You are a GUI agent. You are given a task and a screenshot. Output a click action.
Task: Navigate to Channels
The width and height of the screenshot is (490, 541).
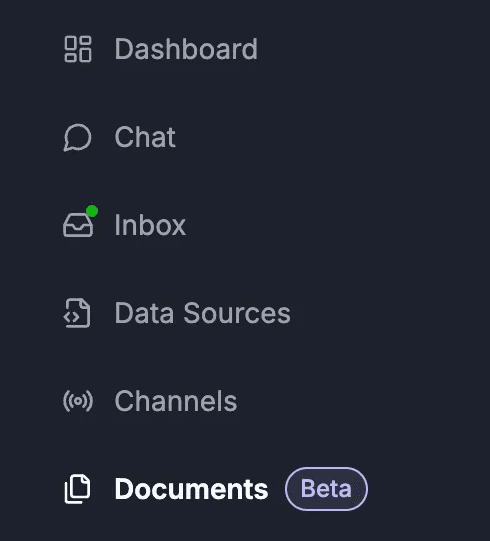(150, 401)
